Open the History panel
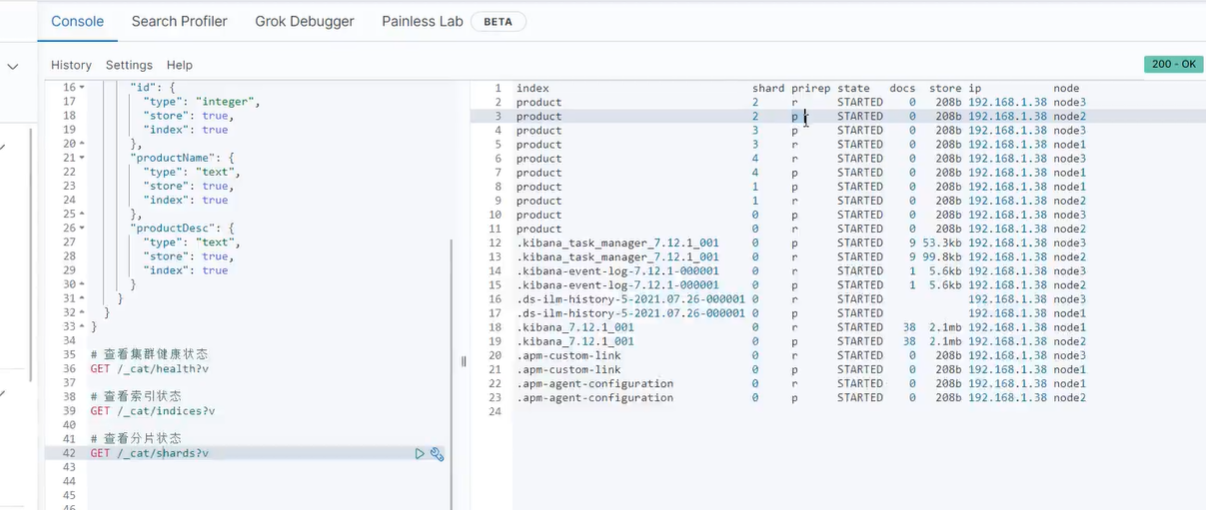1206x510 pixels. pyautogui.click(x=71, y=65)
